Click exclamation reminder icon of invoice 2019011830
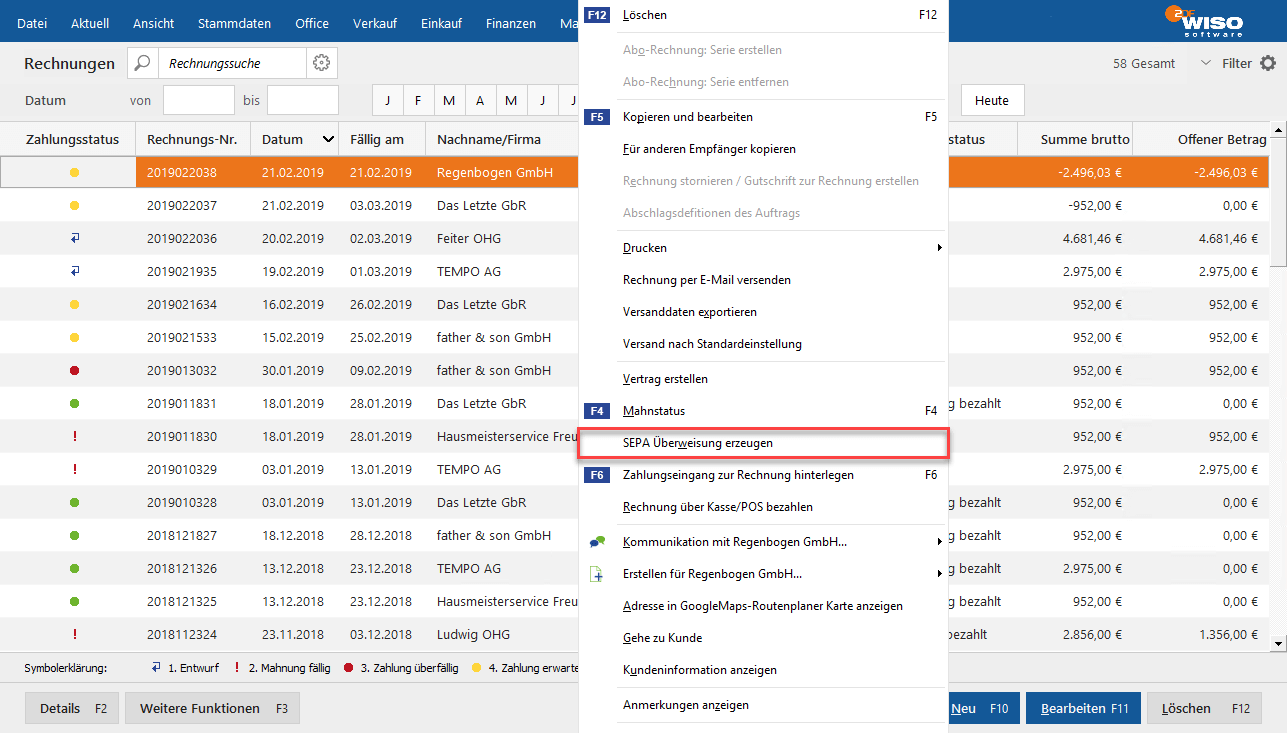The width and height of the screenshot is (1287, 733). (74, 437)
